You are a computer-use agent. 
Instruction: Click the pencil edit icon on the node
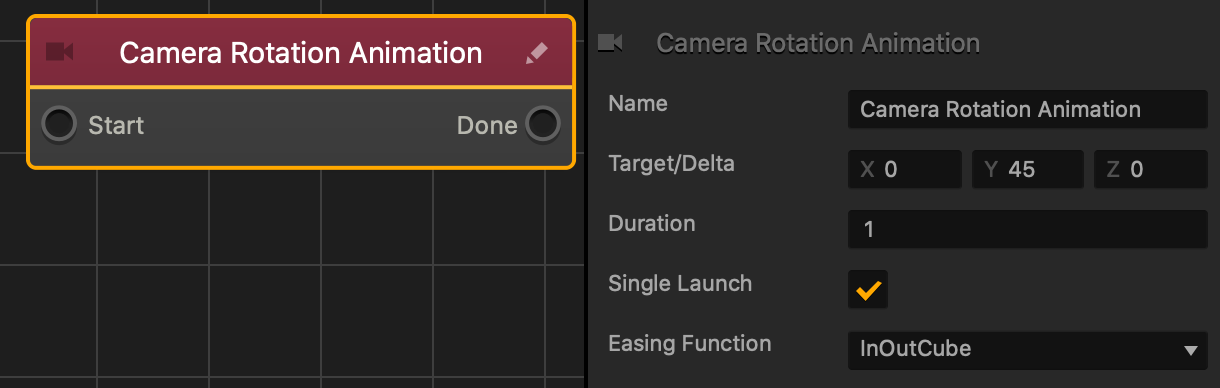pyautogui.click(x=537, y=52)
